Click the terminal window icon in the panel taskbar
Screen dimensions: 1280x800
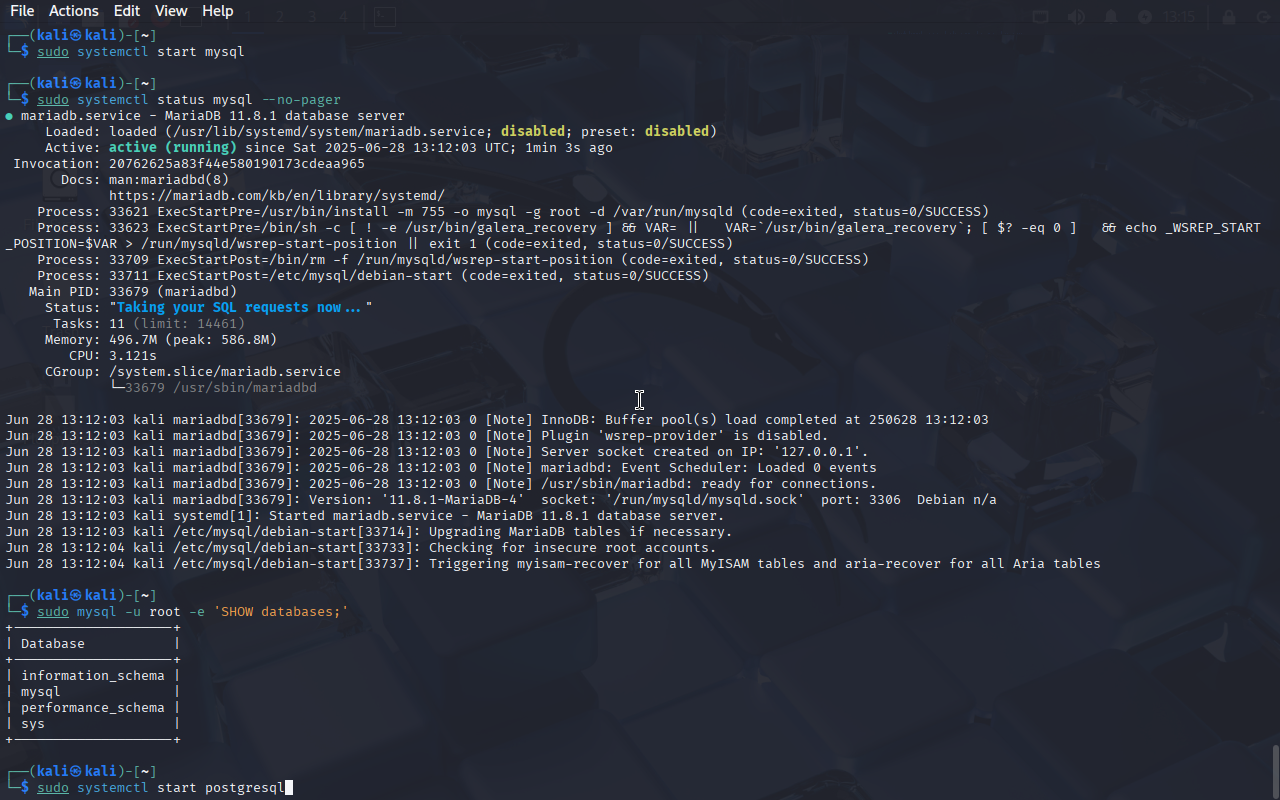click(x=385, y=17)
